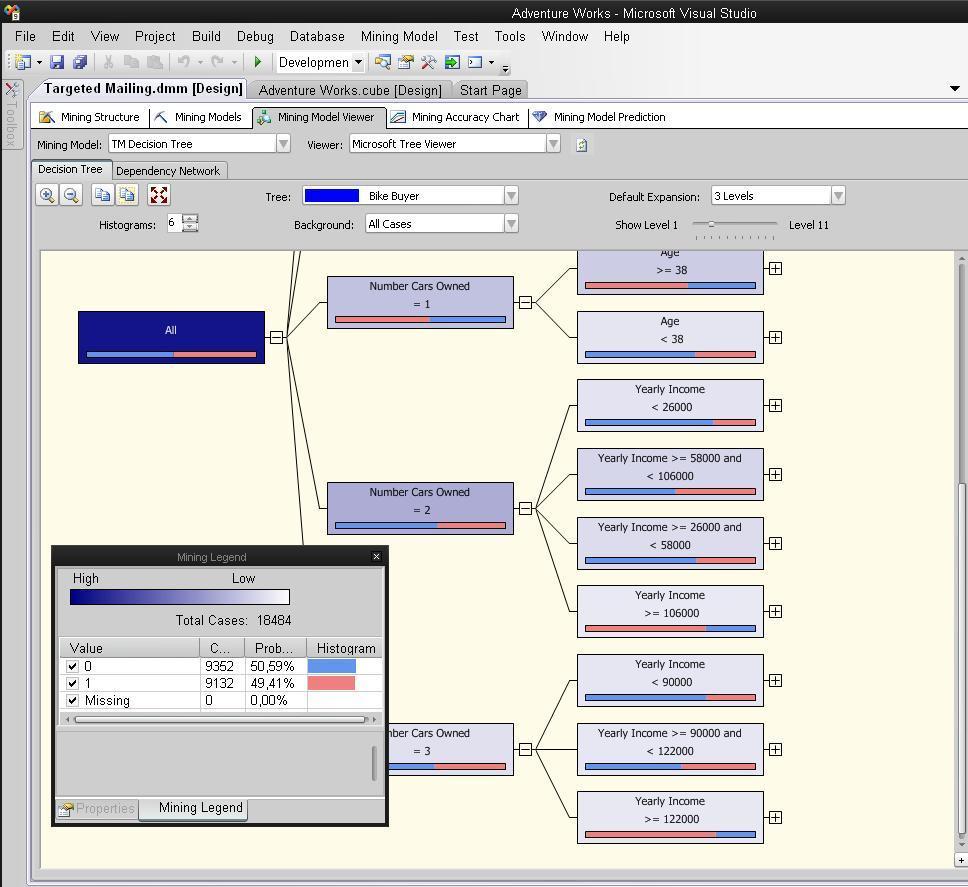Uncheck the value 1 checkbox in legend
The height and width of the screenshot is (887, 968).
73,683
